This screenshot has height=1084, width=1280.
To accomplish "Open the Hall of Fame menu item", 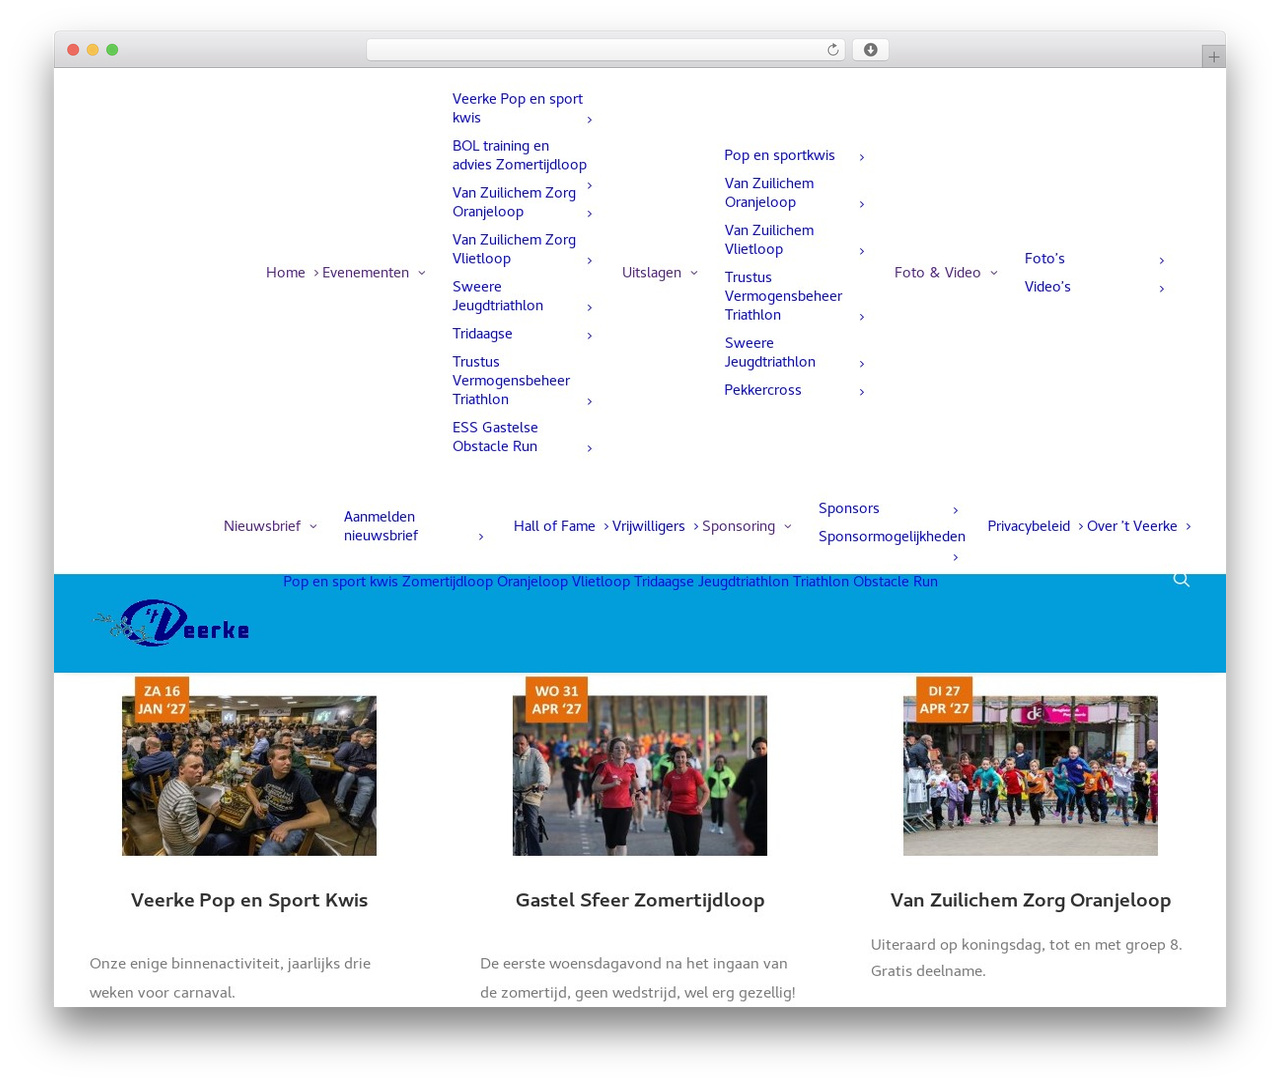I will pos(554,526).
